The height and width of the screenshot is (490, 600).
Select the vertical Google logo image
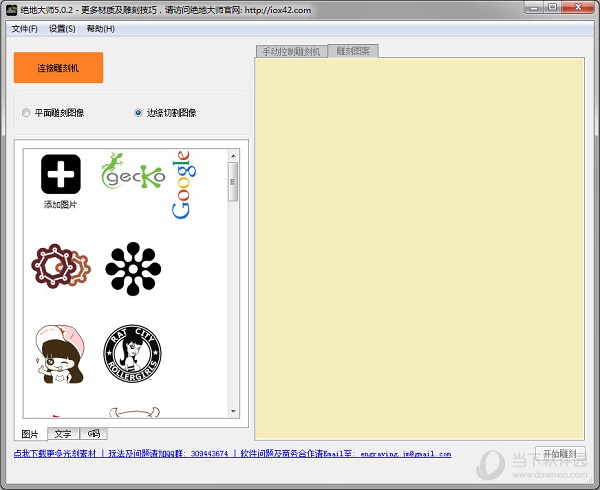point(184,185)
